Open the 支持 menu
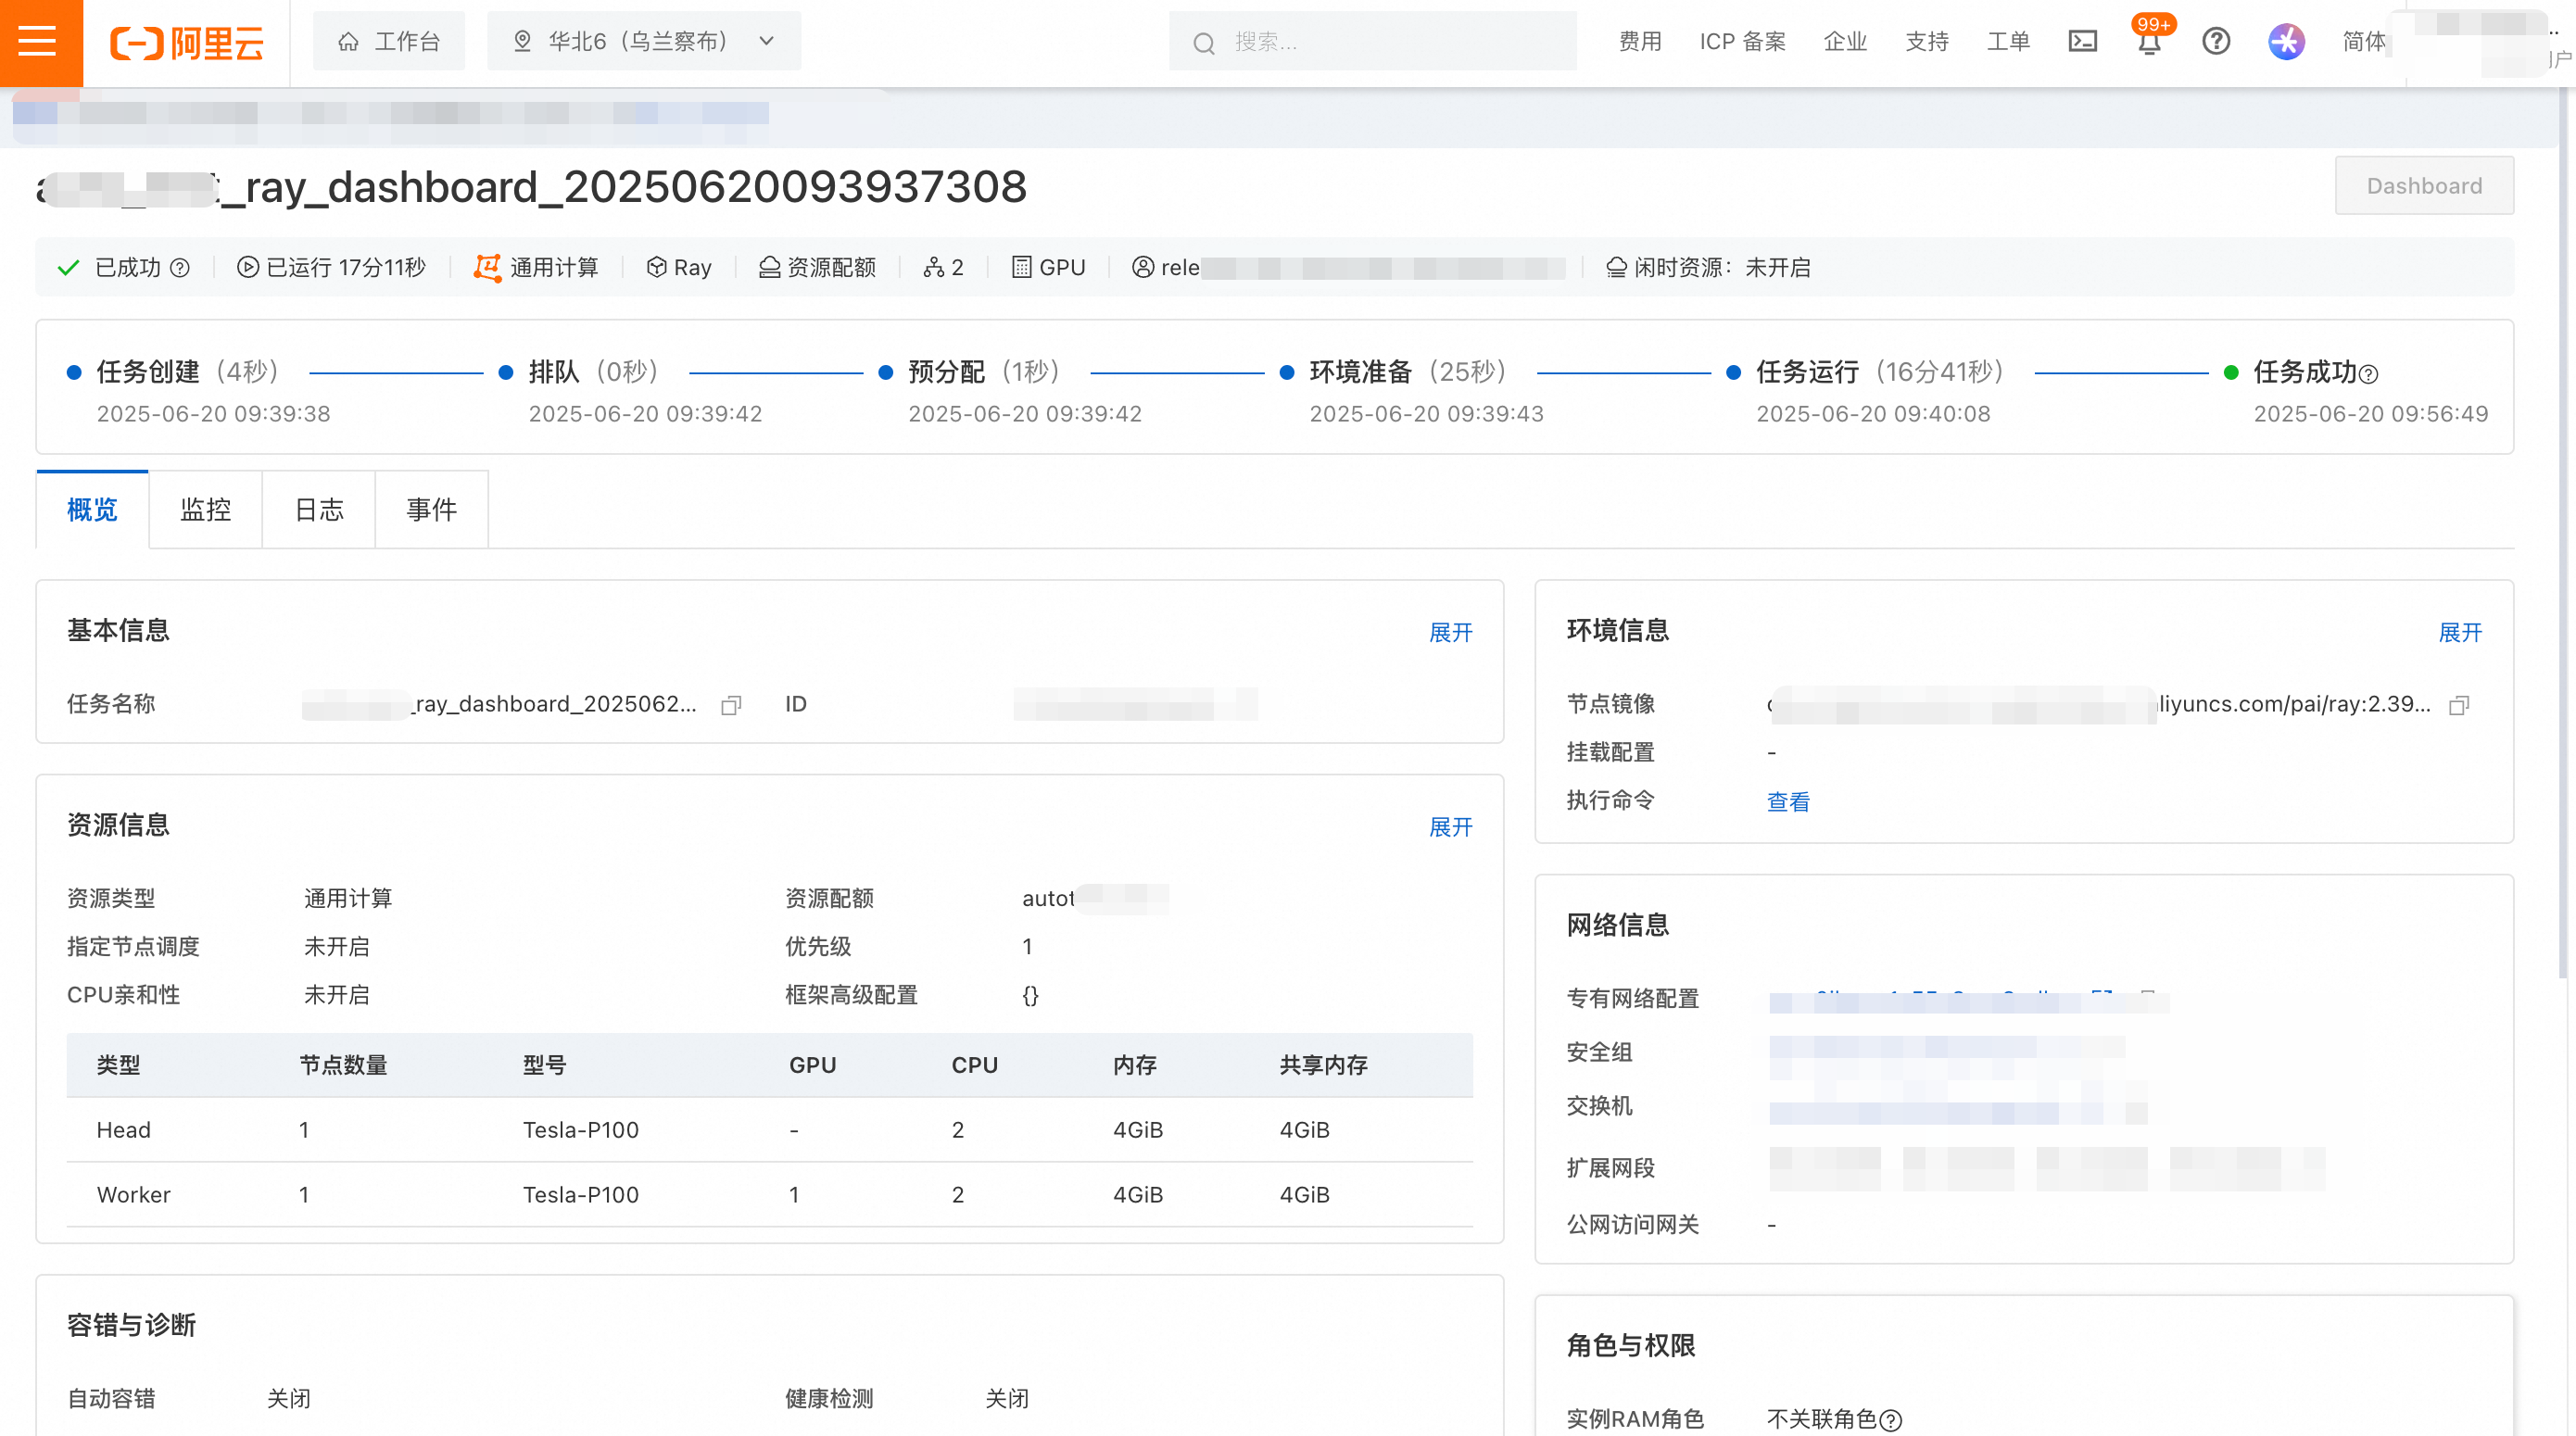2576x1436 pixels. pyautogui.click(x=1927, y=42)
